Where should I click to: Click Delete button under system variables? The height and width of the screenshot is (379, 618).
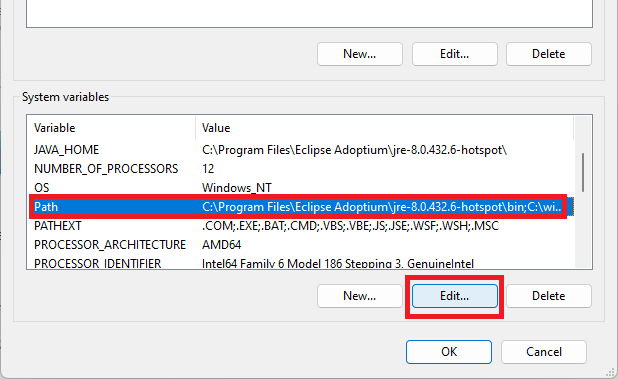coord(549,296)
